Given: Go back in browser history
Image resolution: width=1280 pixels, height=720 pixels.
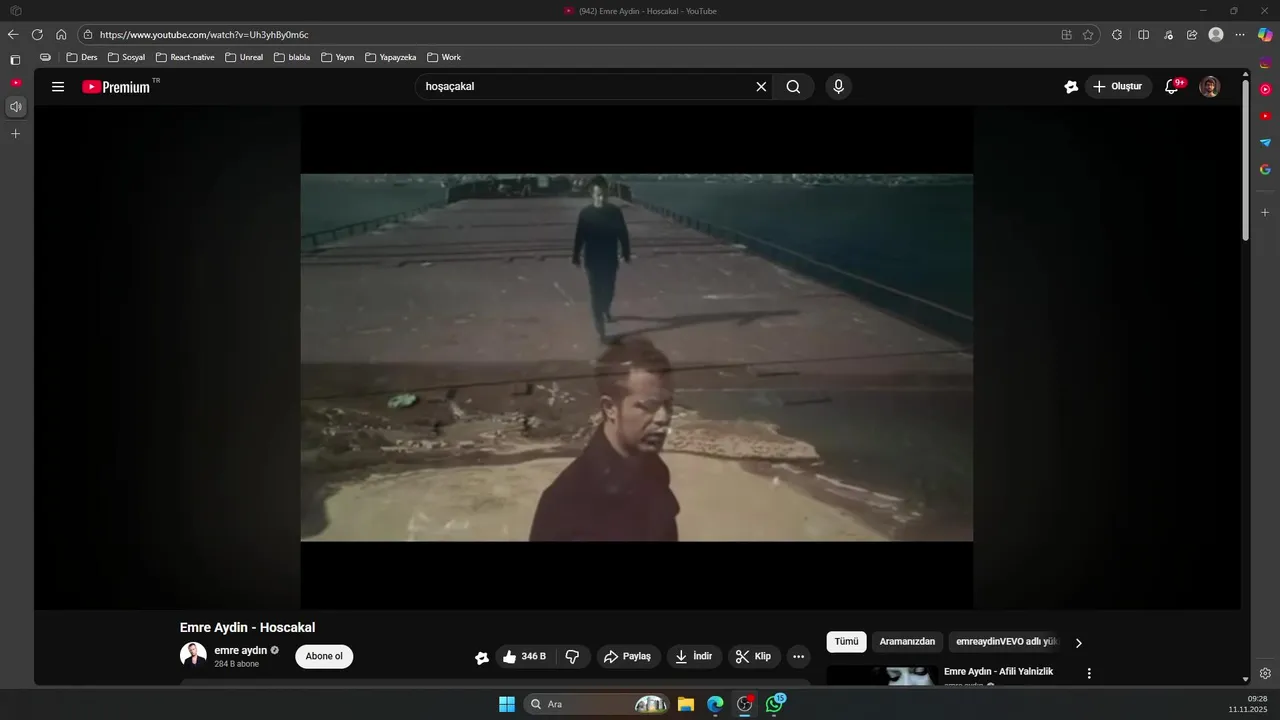Looking at the screenshot, I should [13, 34].
